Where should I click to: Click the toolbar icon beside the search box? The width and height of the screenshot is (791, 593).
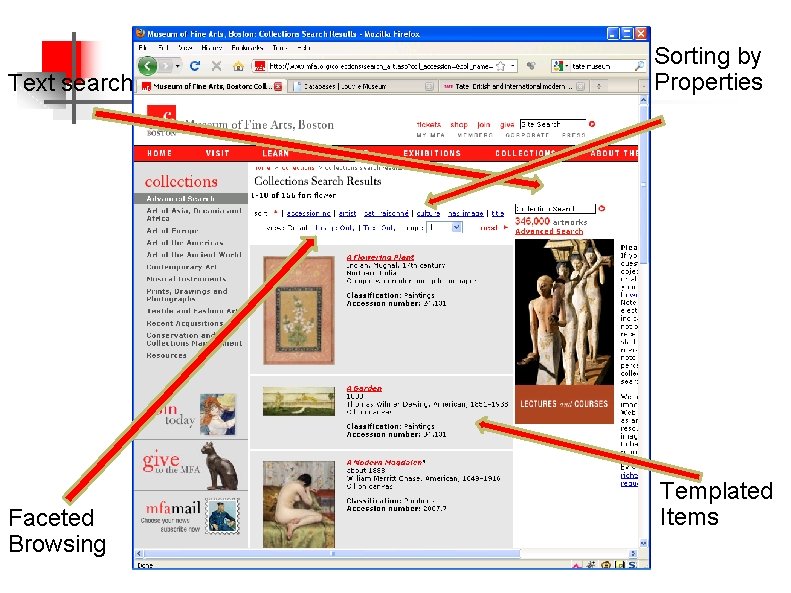pyautogui.click(x=531, y=66)
